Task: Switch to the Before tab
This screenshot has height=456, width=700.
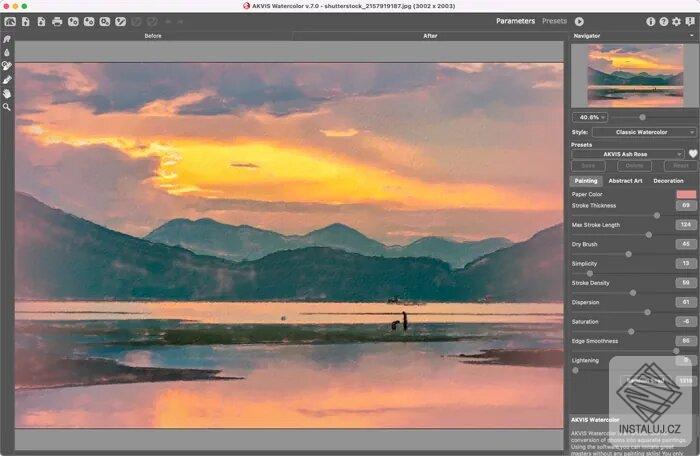Action: point(153,36)
